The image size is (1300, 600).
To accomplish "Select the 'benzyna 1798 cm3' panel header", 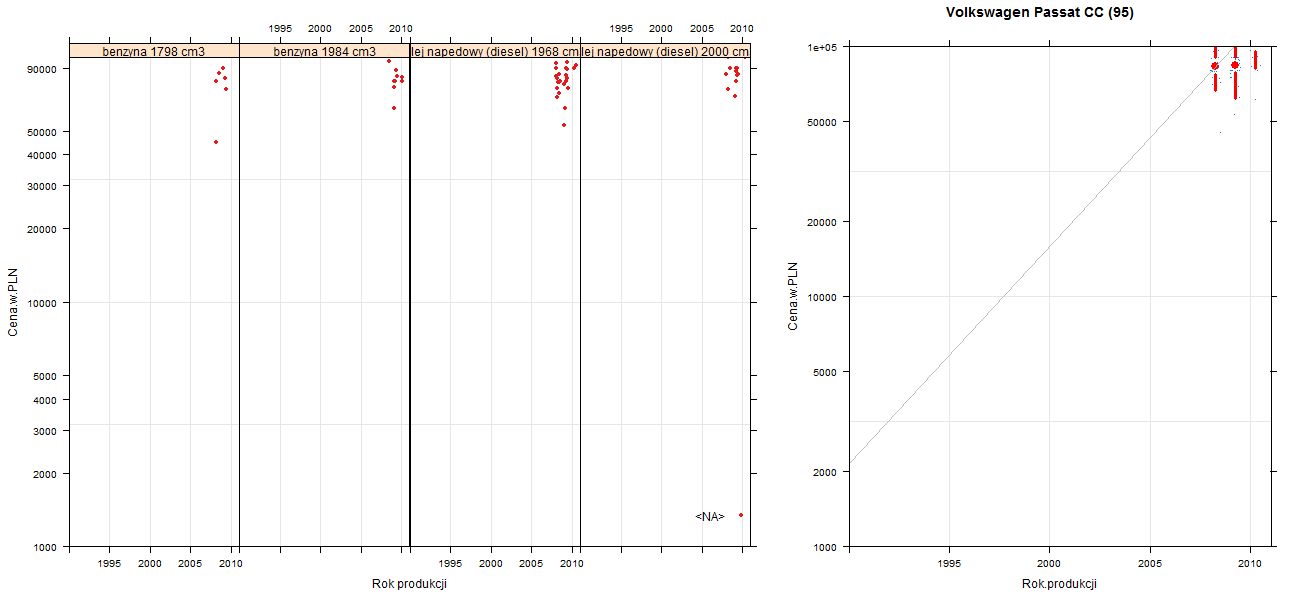I will (154, 51).
